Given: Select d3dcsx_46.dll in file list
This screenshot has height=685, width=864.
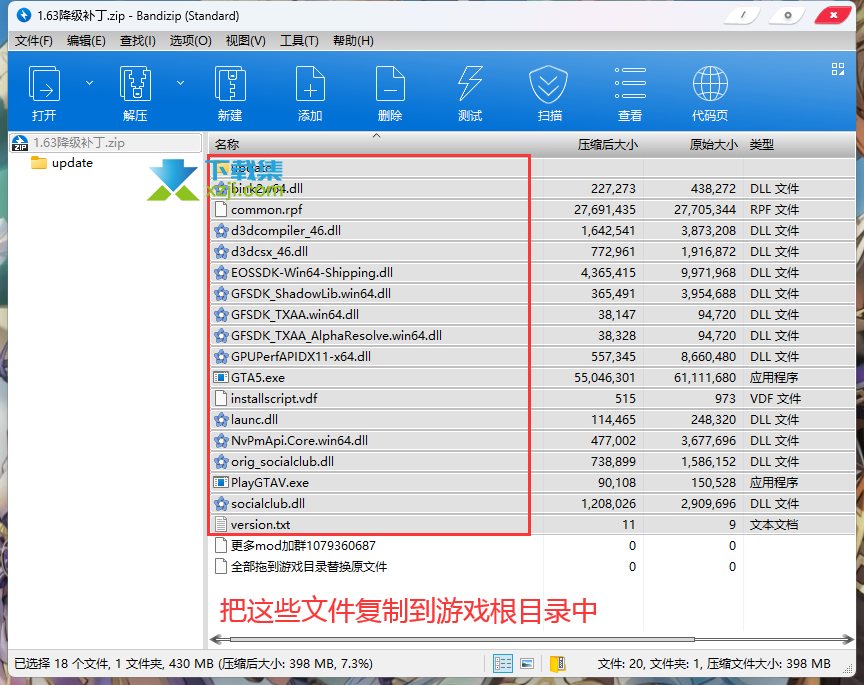Looking at the screenshot, I should [x=532, y=251].
